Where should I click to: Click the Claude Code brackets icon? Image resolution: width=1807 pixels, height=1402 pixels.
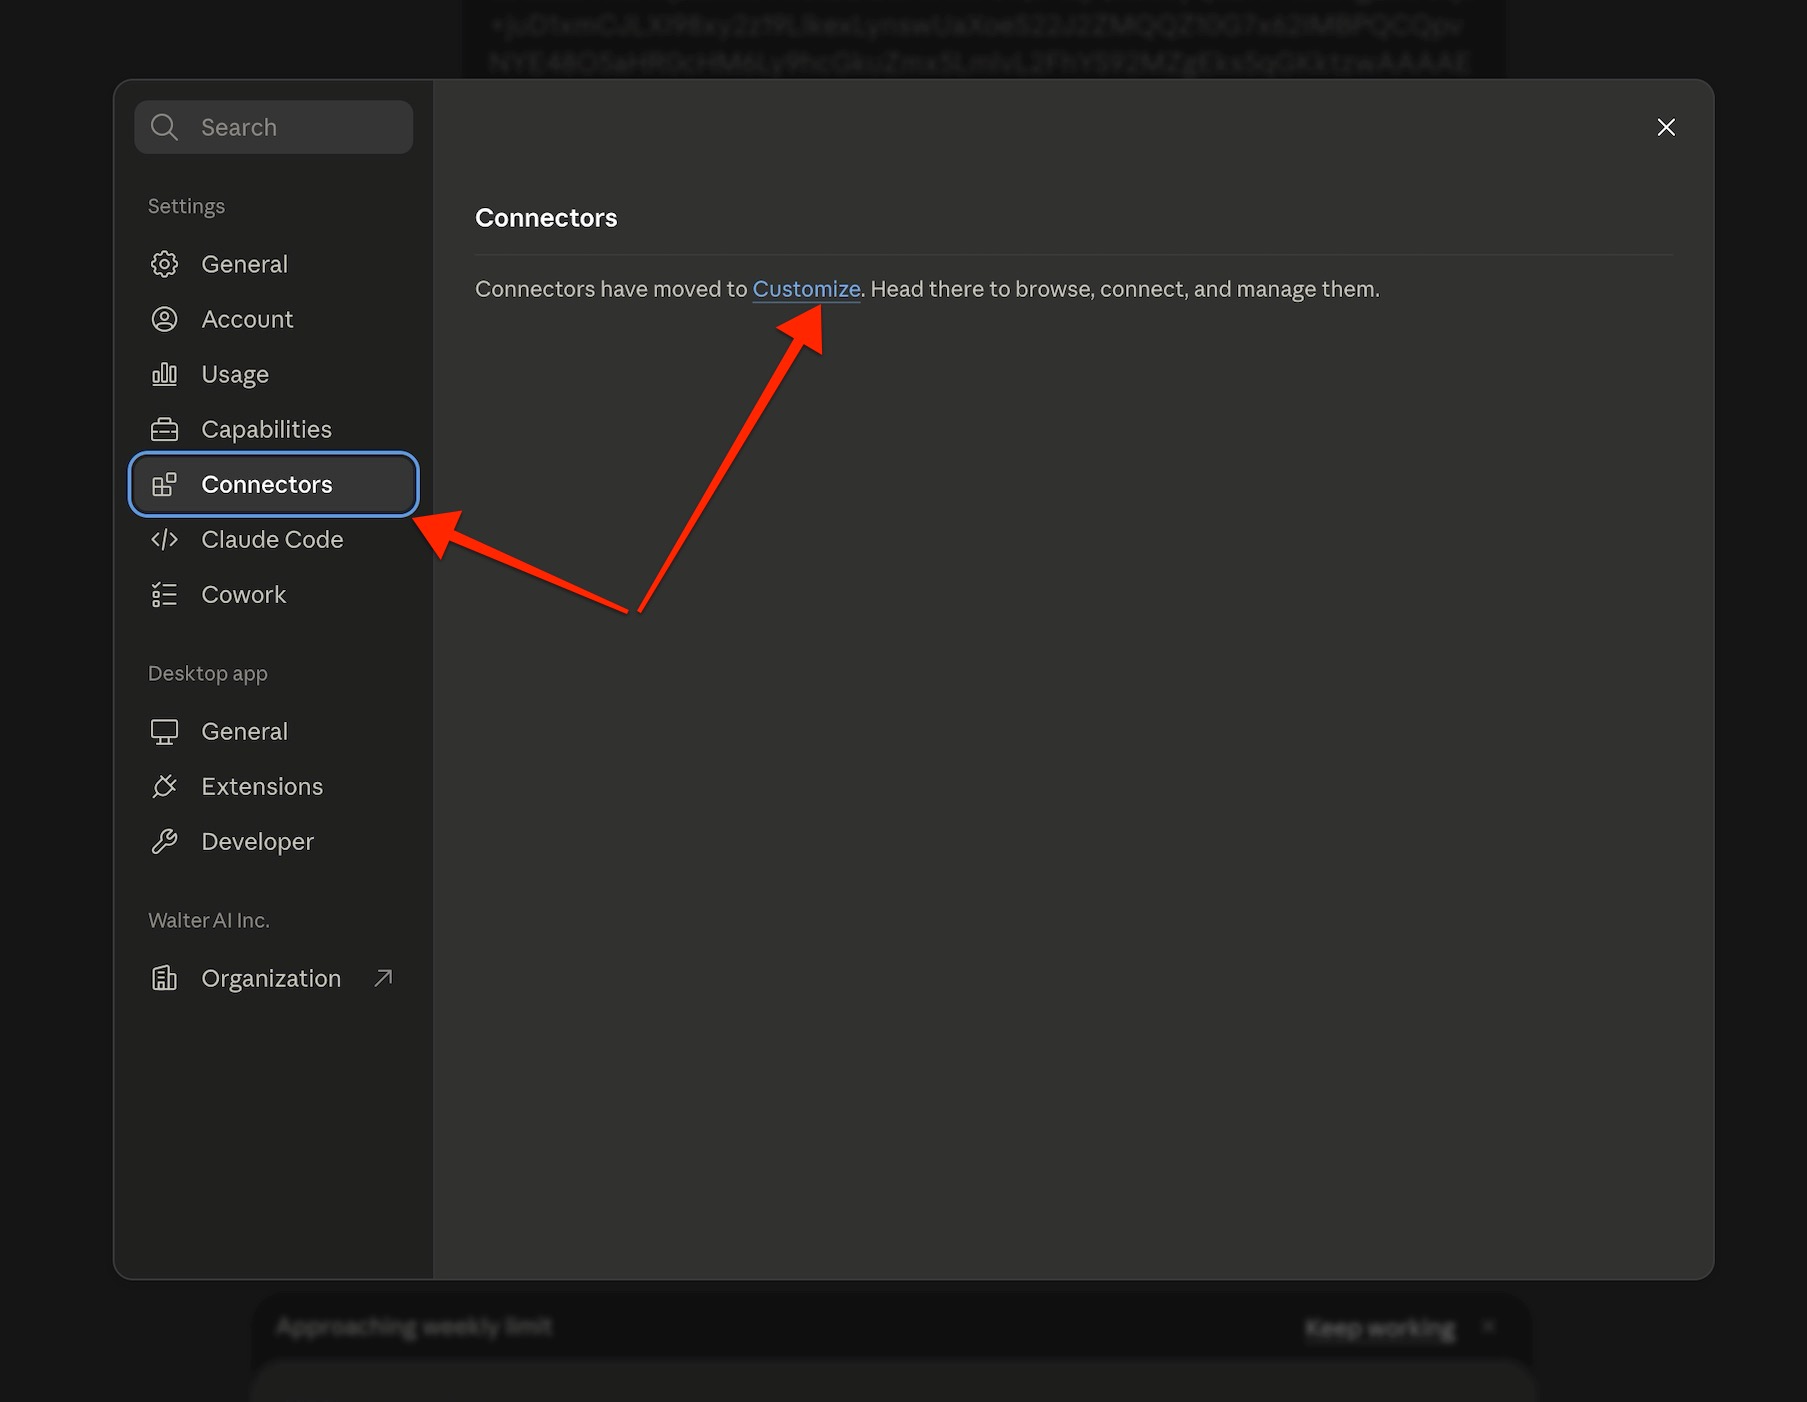164,539
